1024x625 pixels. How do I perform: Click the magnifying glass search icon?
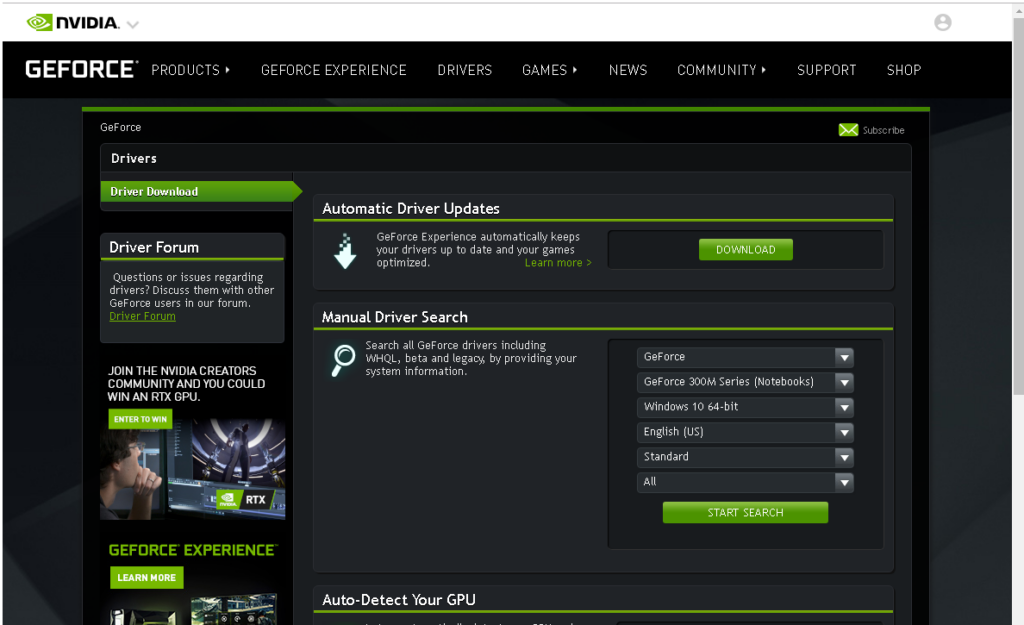(x=343, y=361)
